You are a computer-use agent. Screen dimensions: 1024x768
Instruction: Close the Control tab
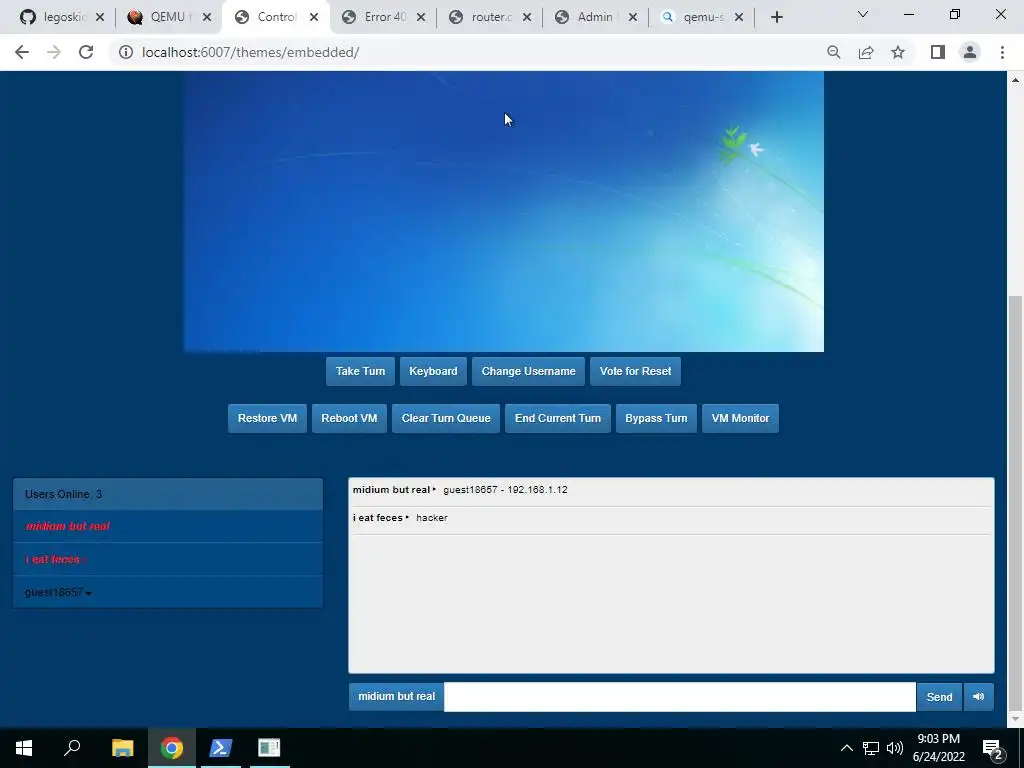coord(314,18)
